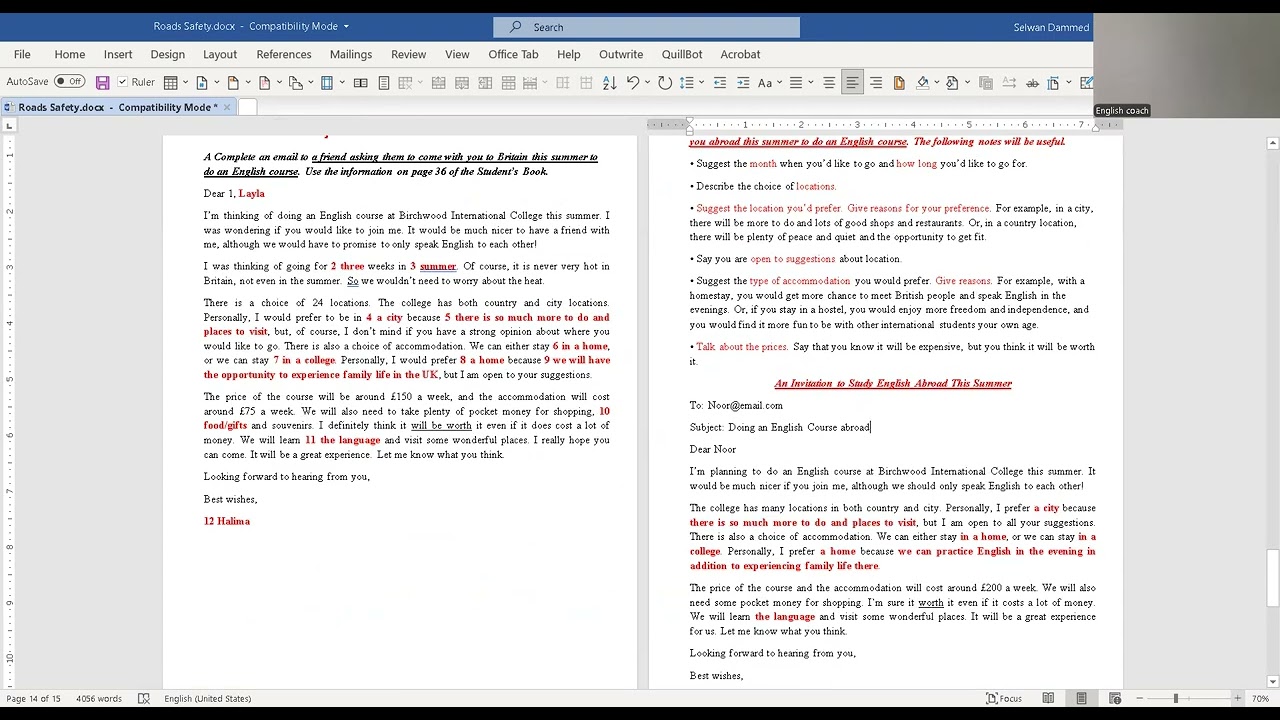Image resolution: width=1280 pixels, height=720 pixels.
Task: Click the center alignment icon
Action: (x=829, y=82)
